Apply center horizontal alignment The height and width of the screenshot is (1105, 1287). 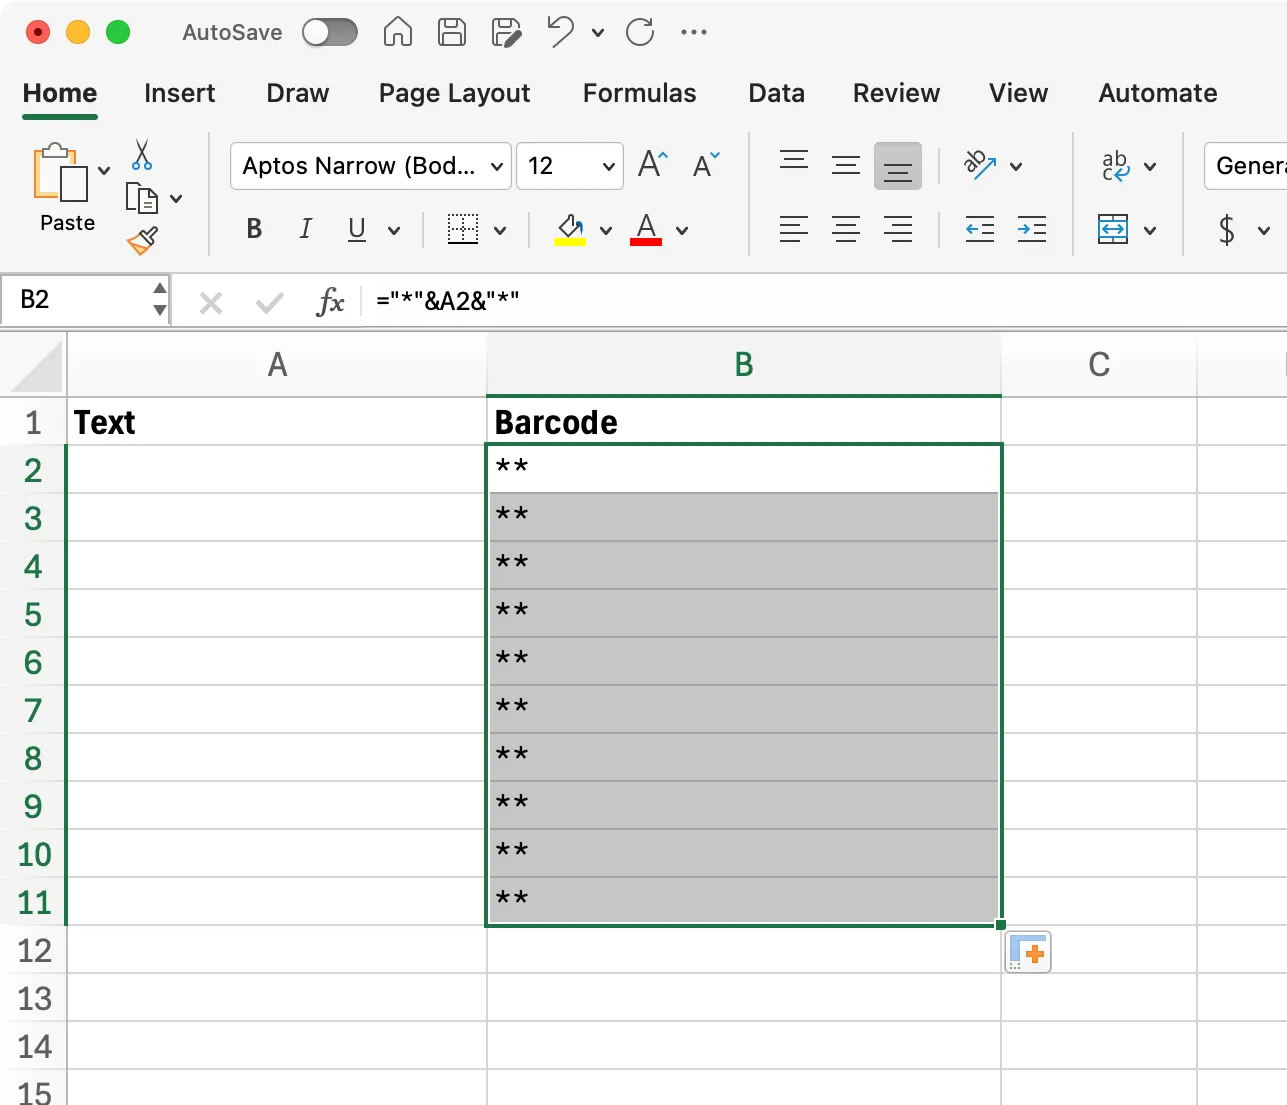[x=846, y=229]
